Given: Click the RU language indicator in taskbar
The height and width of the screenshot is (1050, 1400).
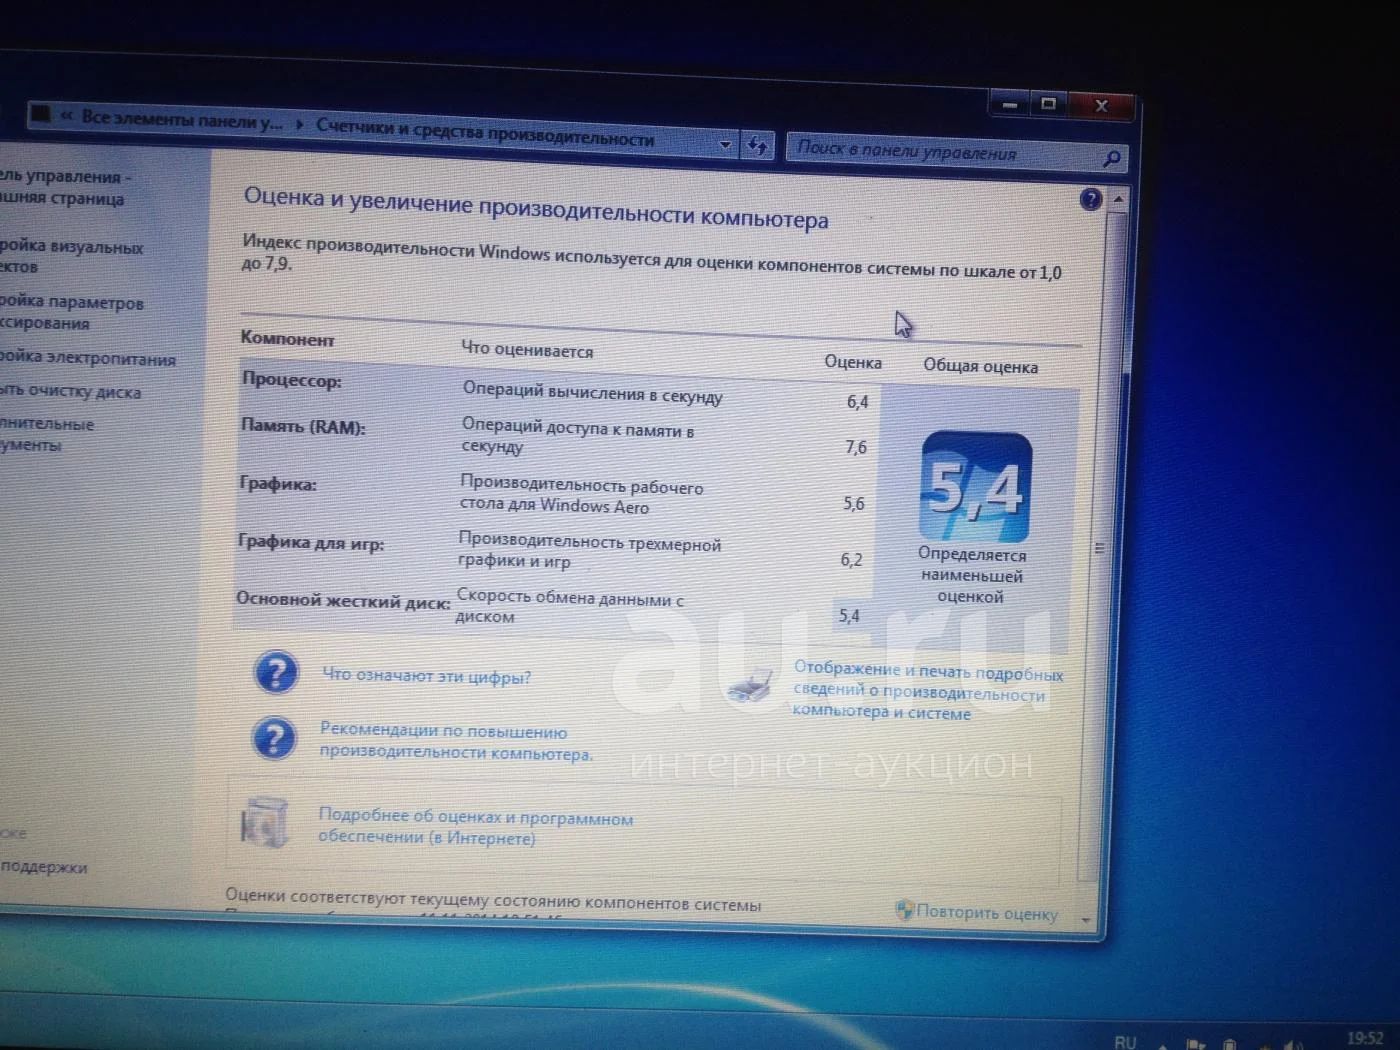Looking at the screenshot, I should (1125, 1041).
